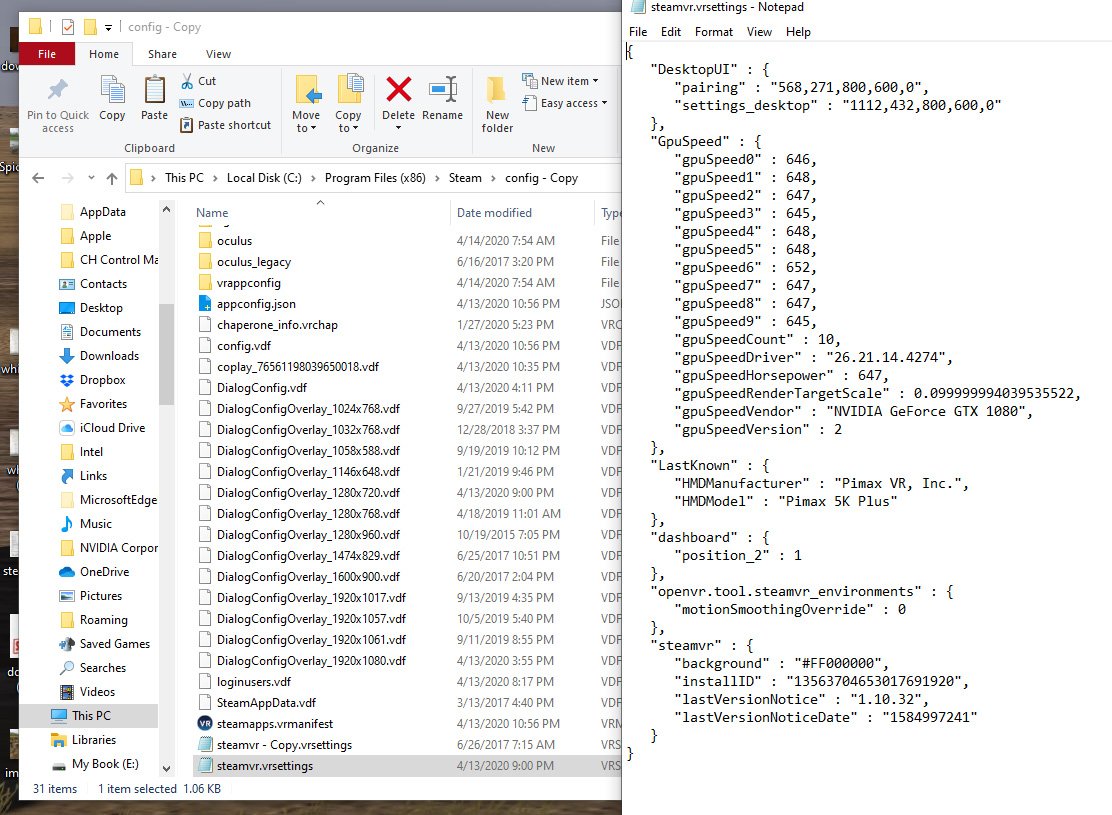Open Desktop in navigation pane

tap(101, 308)
